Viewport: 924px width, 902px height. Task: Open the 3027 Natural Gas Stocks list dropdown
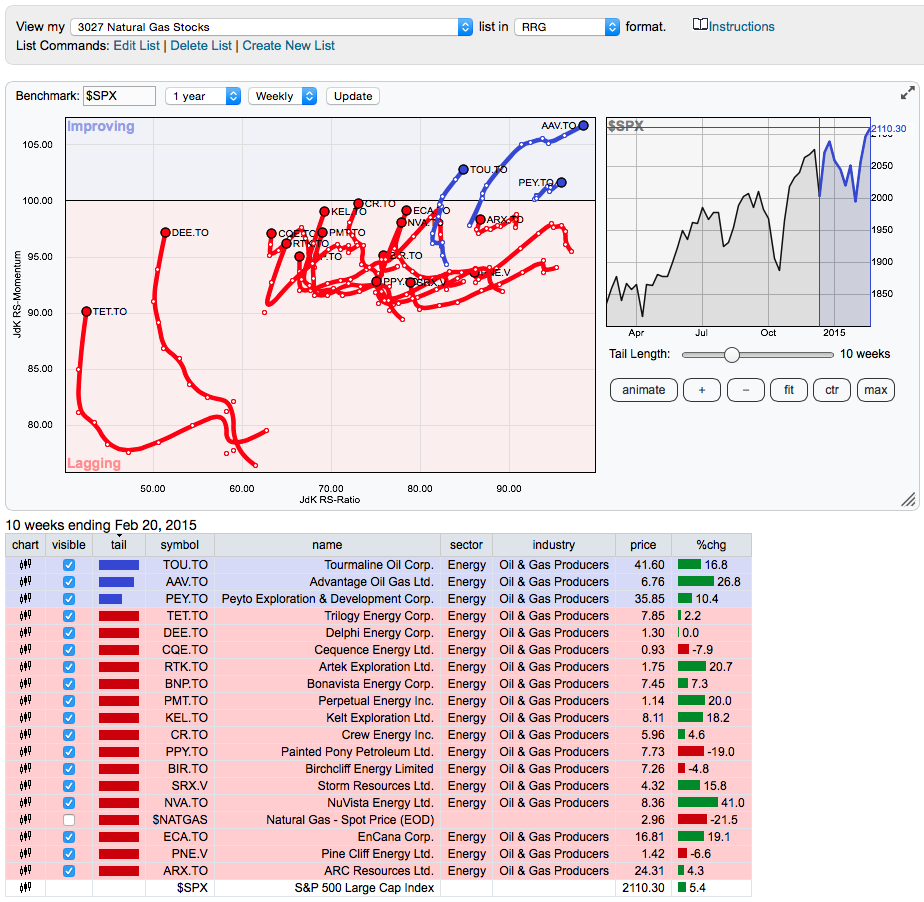pos(272,27)
